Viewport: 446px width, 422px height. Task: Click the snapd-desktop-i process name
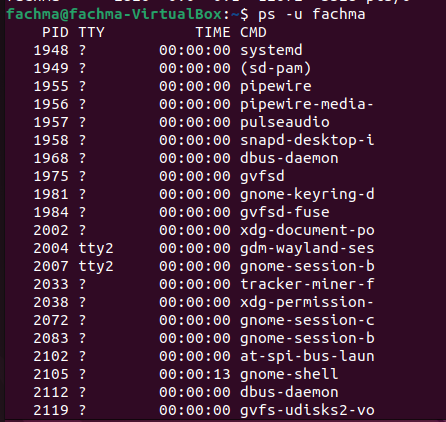pyautogui.click(x=307, y=140)
